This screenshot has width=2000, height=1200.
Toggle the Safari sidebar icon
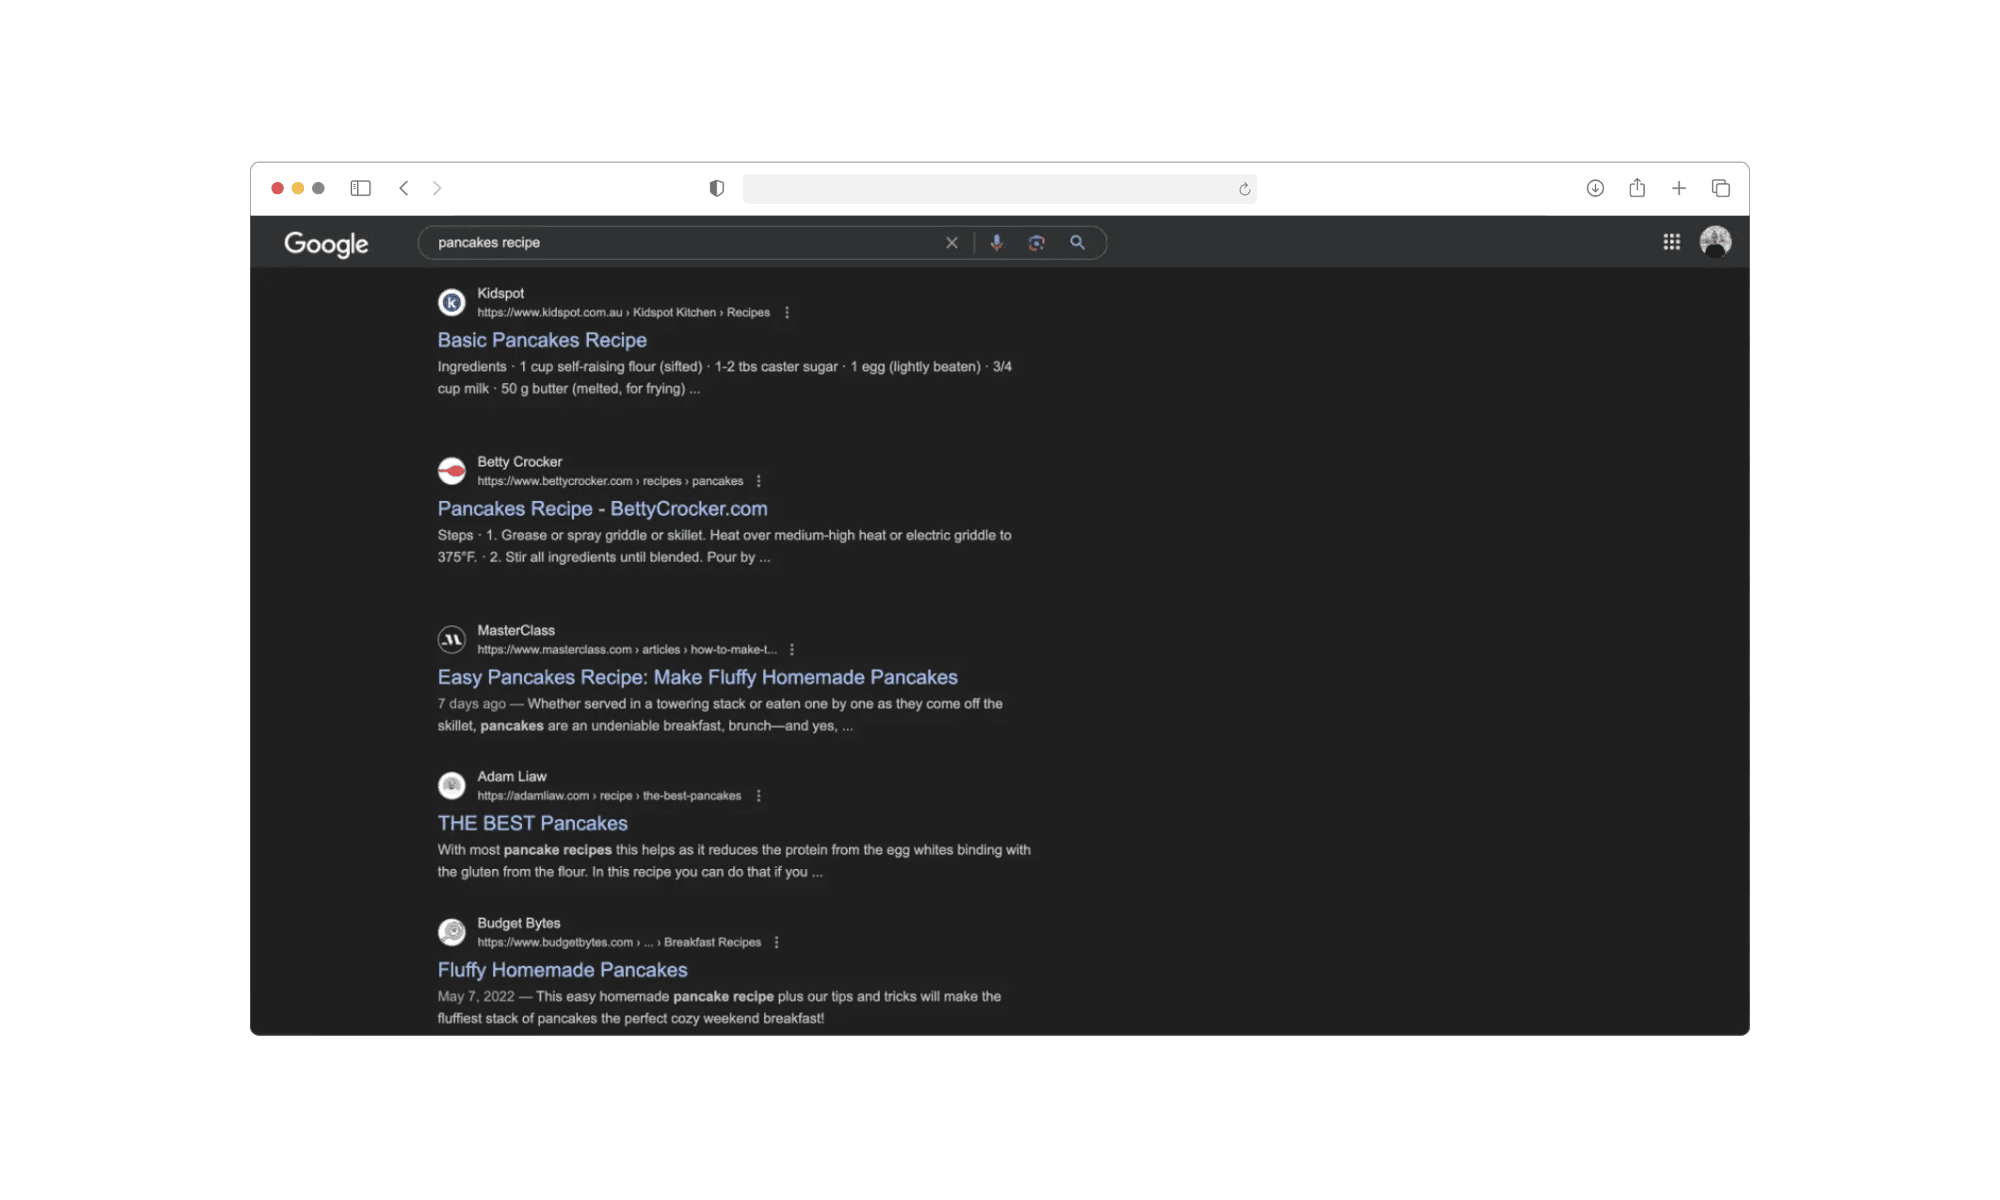(361, 188)
